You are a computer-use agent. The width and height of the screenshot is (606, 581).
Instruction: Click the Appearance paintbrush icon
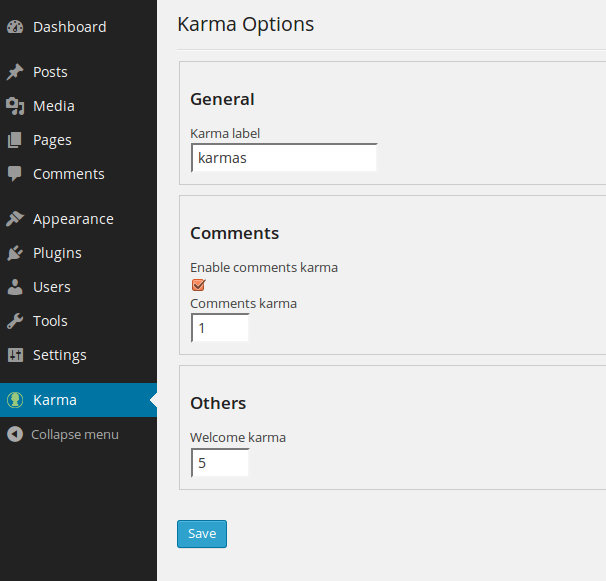pyautogui.click(x=15, y=219)
